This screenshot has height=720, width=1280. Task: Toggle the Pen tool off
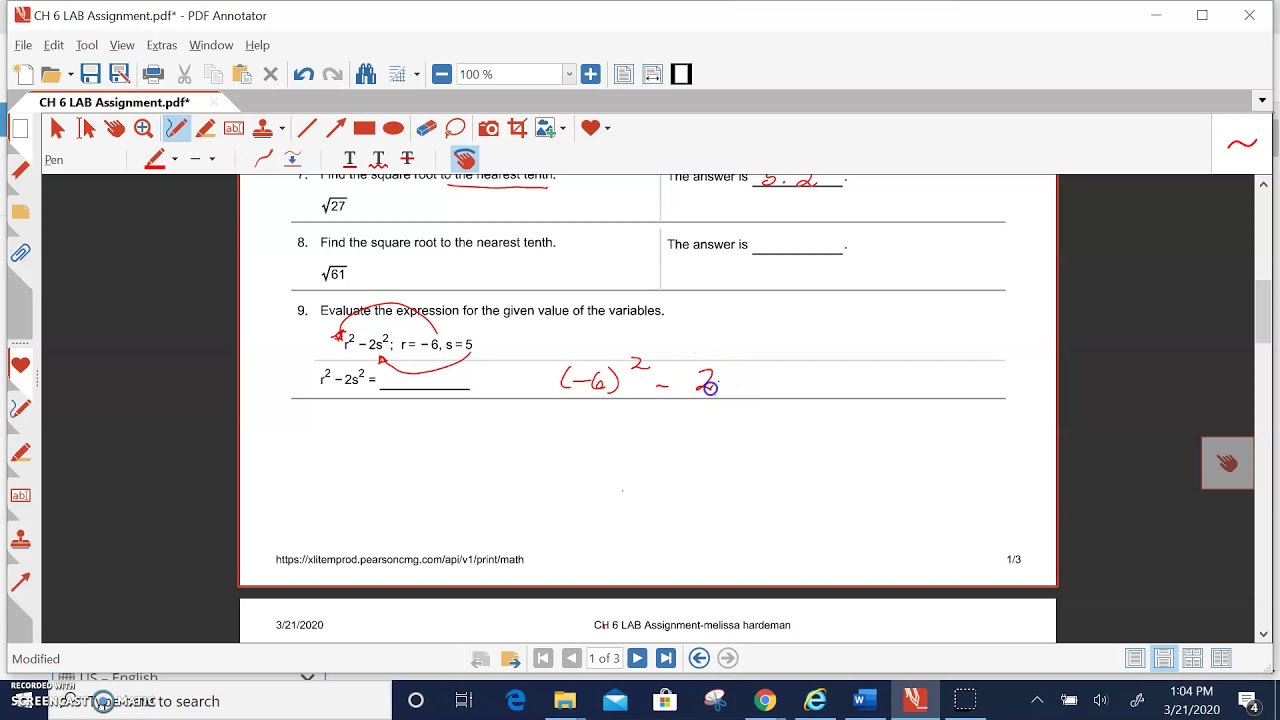(x=176, y=128)
